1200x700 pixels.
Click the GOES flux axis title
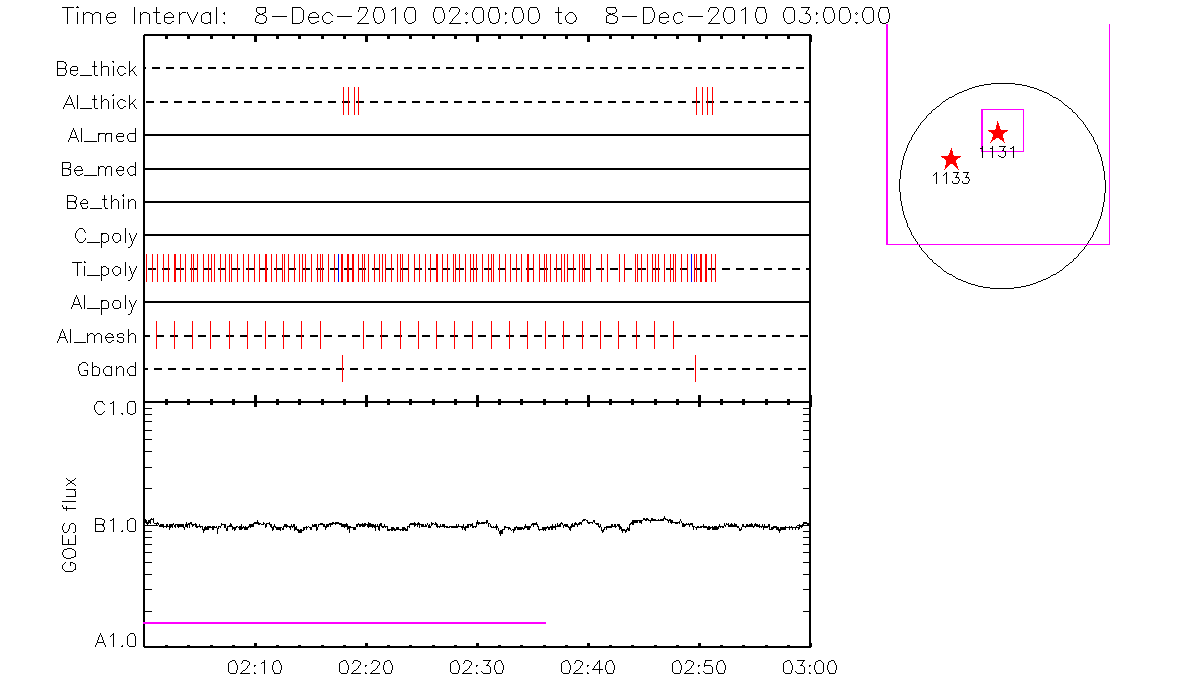[70, 525]
